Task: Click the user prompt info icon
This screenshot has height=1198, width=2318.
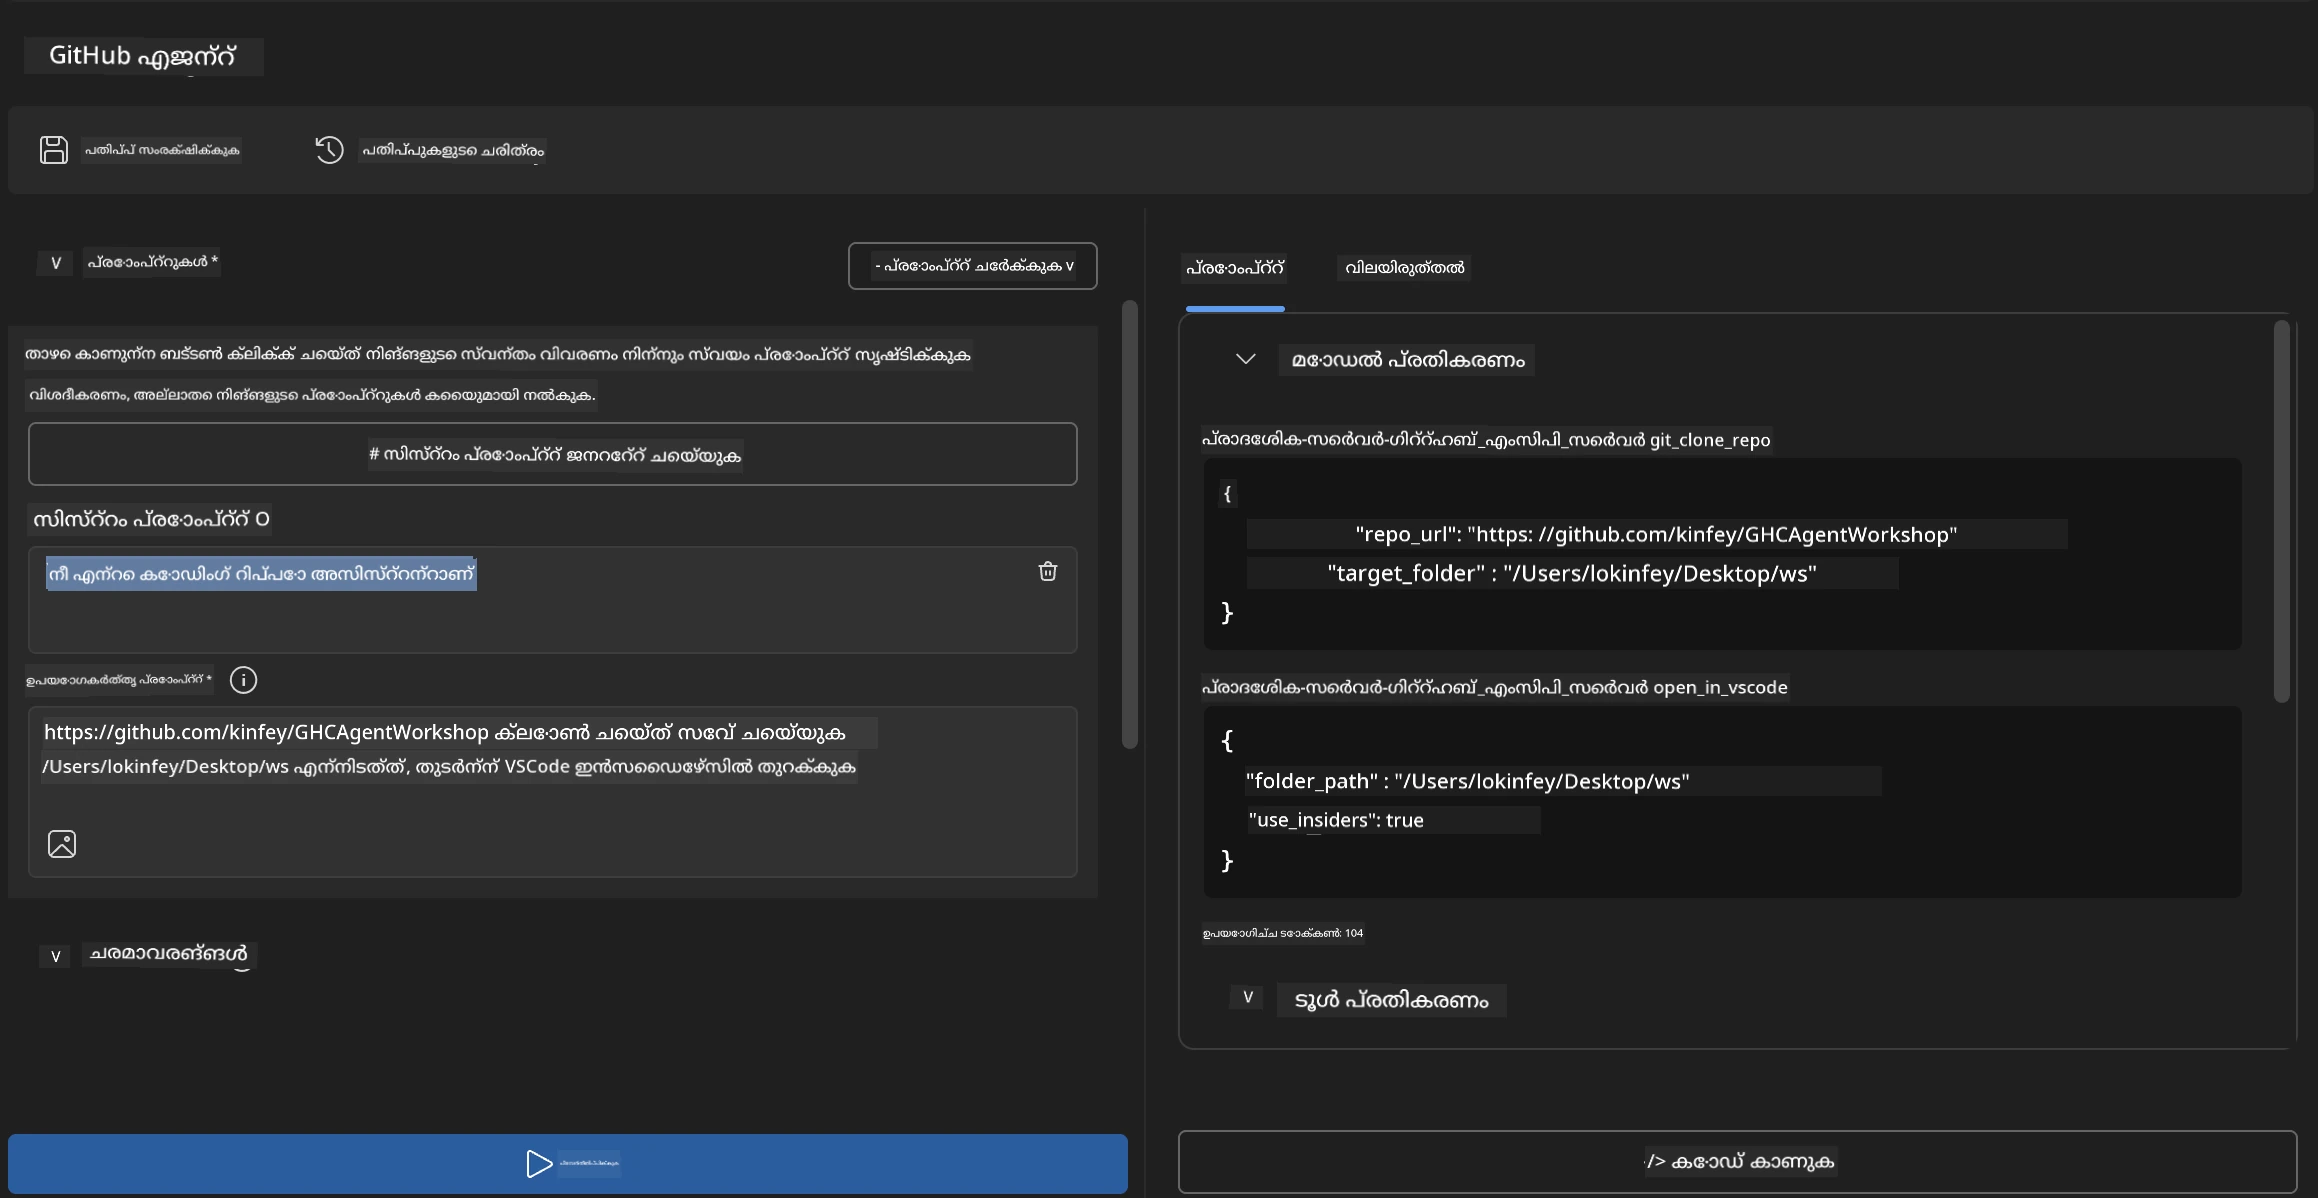Action: pyautogui.click(x=243, y=680)
